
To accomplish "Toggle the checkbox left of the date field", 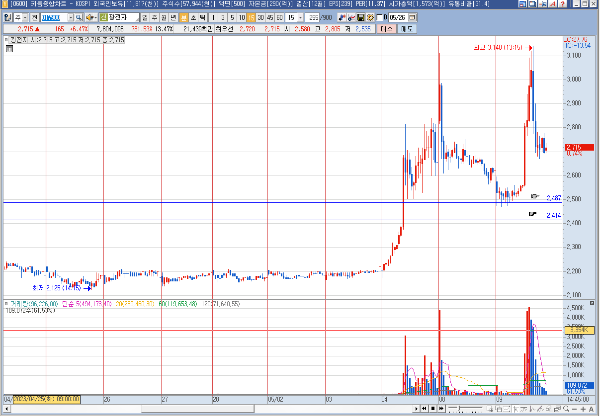I will (x=380, y=18).
